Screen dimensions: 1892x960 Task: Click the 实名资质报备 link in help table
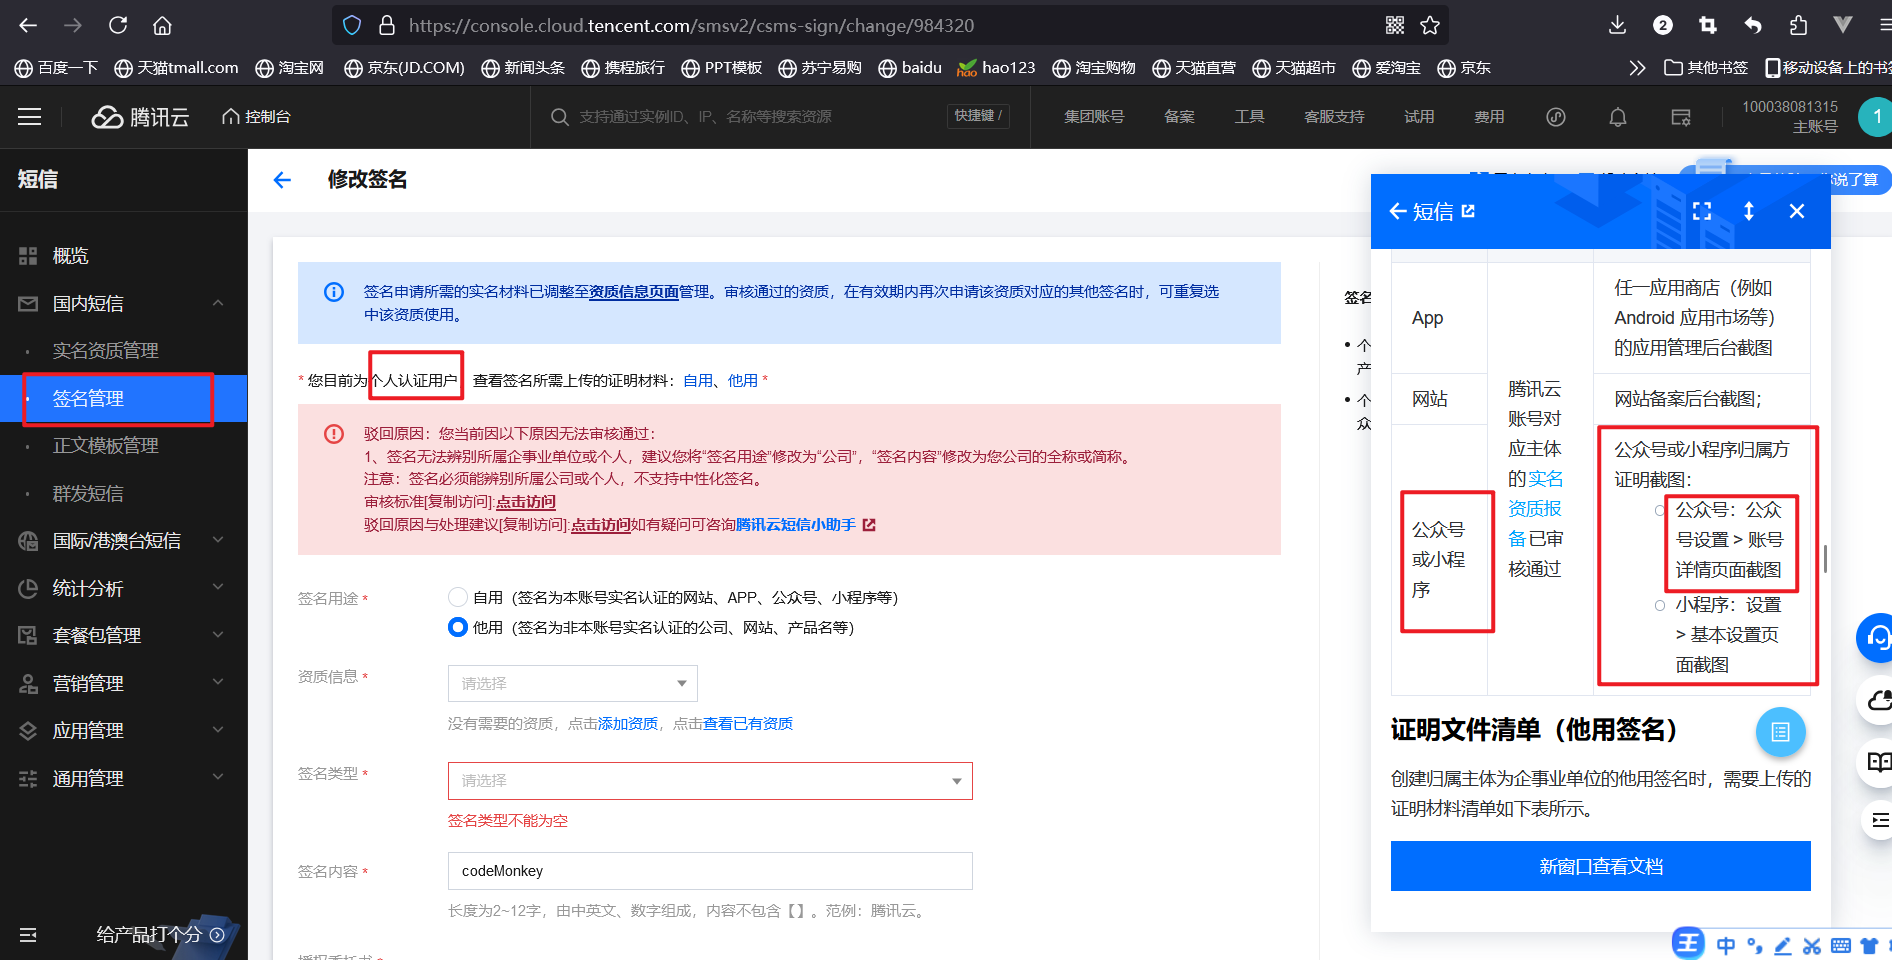1536,509
